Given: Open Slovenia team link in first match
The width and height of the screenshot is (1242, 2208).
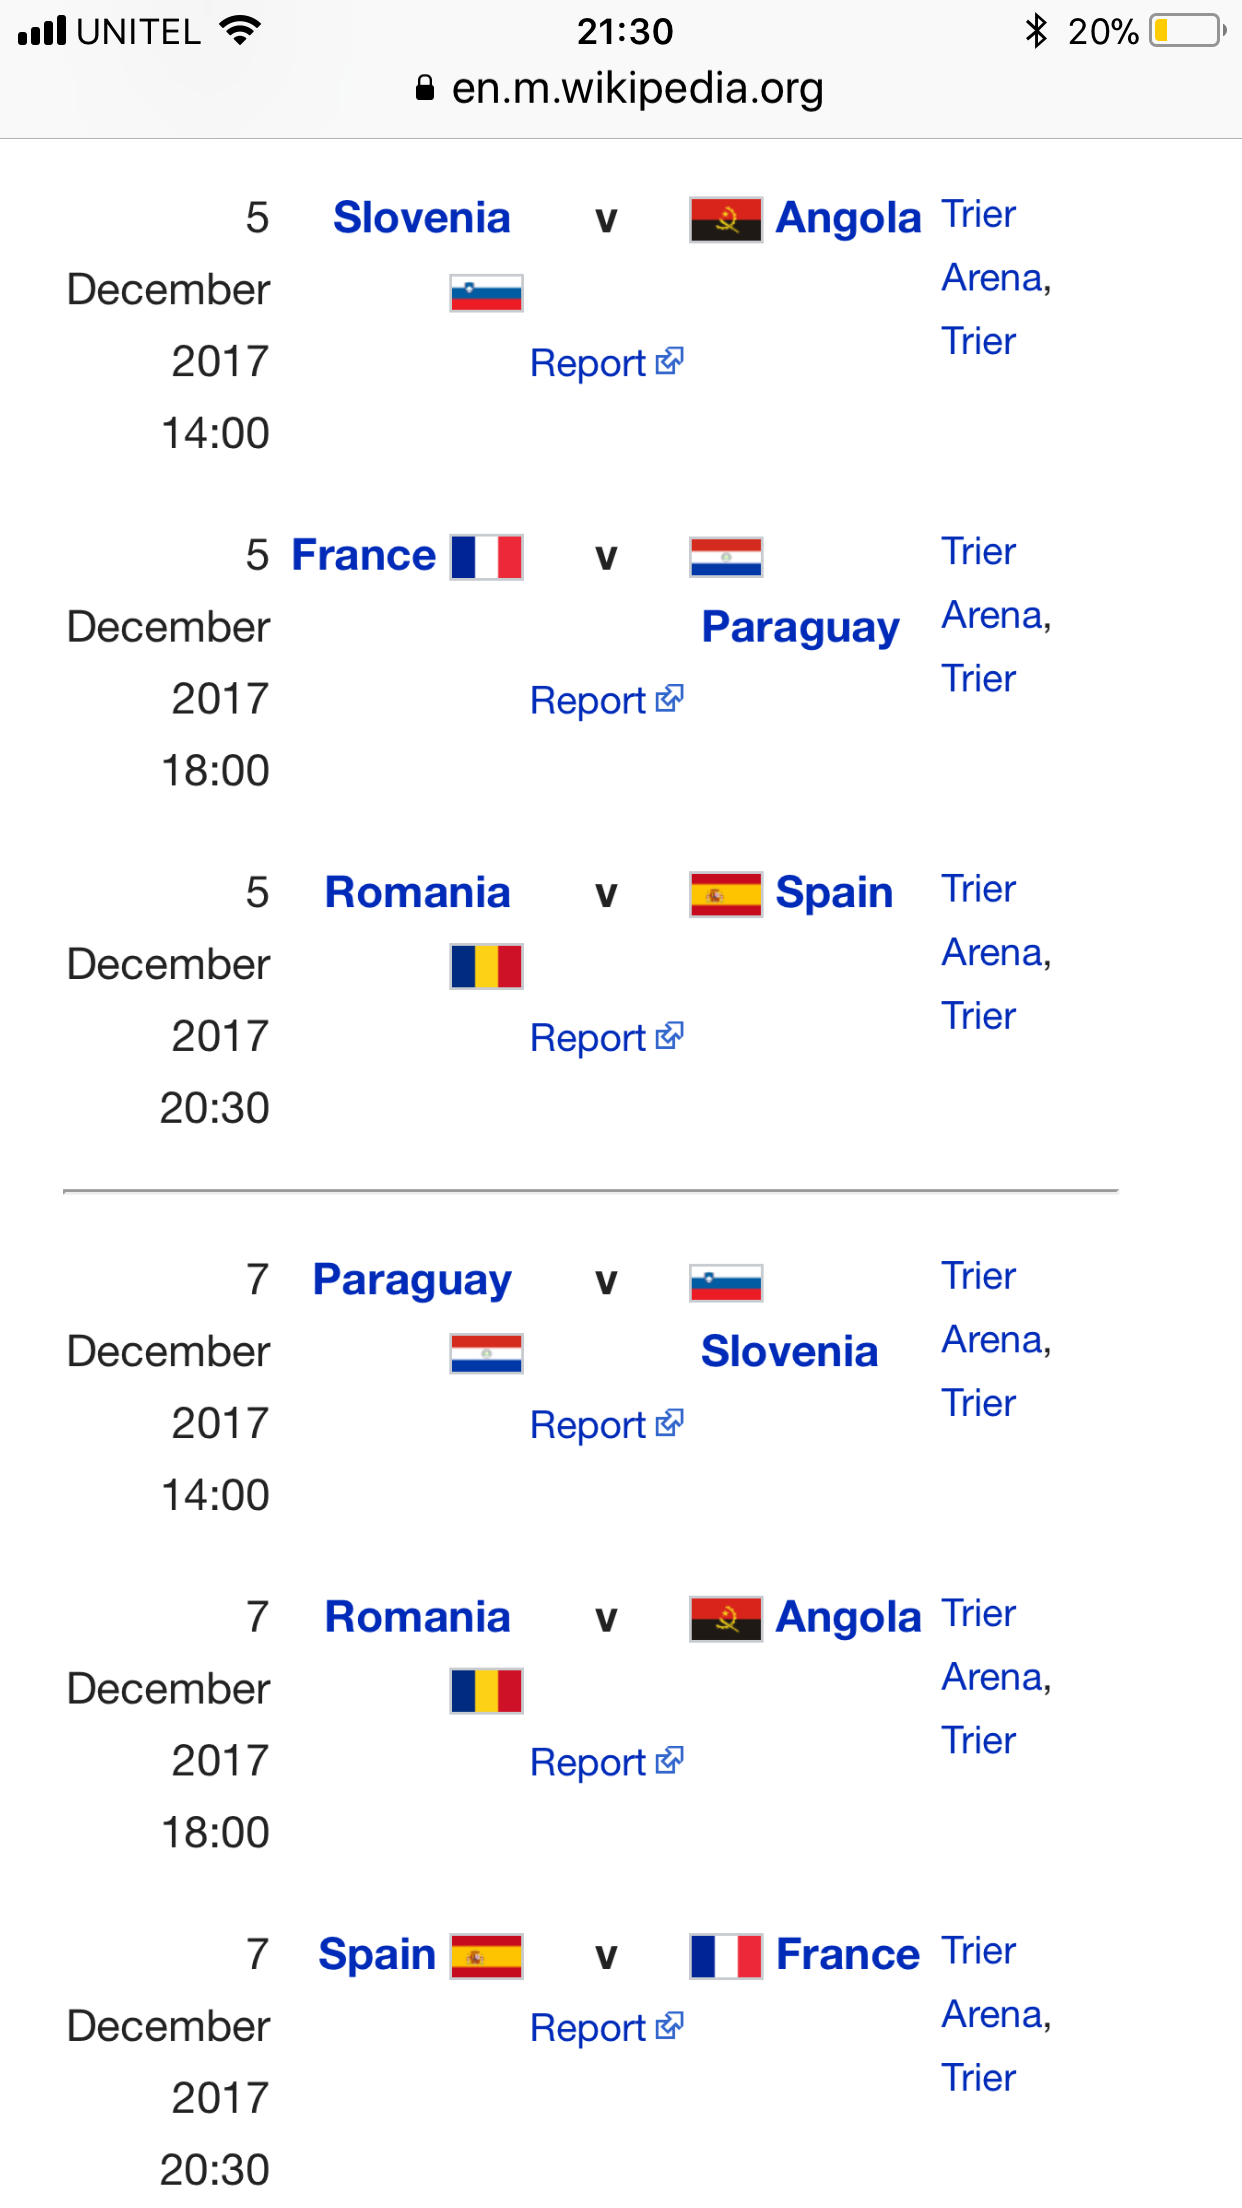Looking at the screenshot, I should pos(421,218).
